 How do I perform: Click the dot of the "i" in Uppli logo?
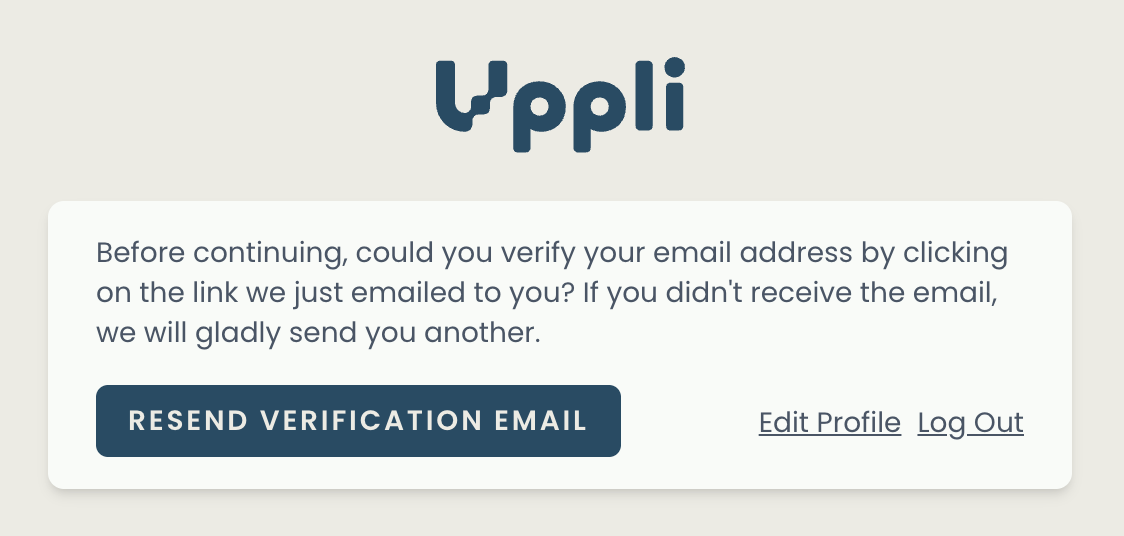[x=674, y=67]
